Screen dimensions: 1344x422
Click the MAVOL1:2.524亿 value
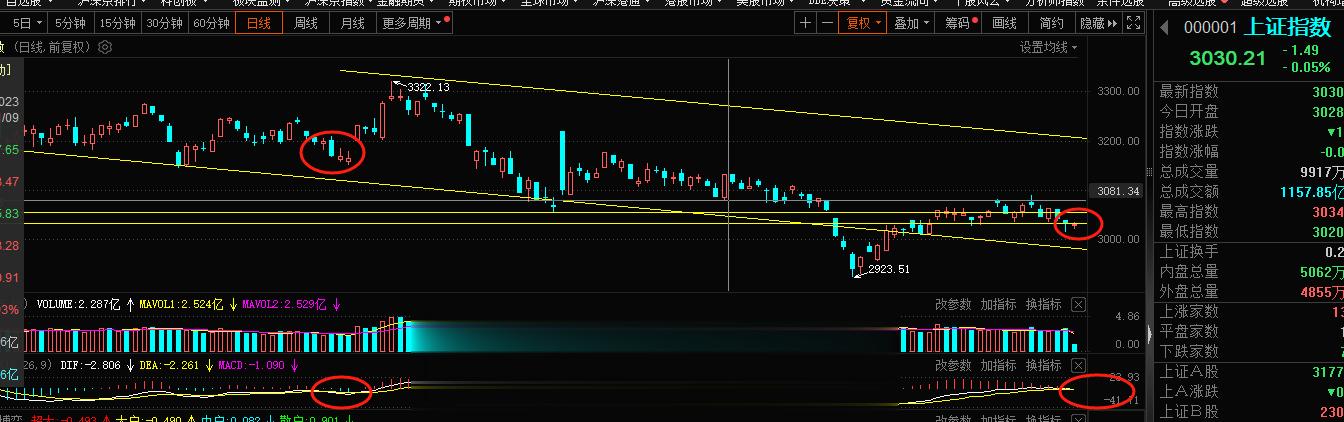pos(183,304)
